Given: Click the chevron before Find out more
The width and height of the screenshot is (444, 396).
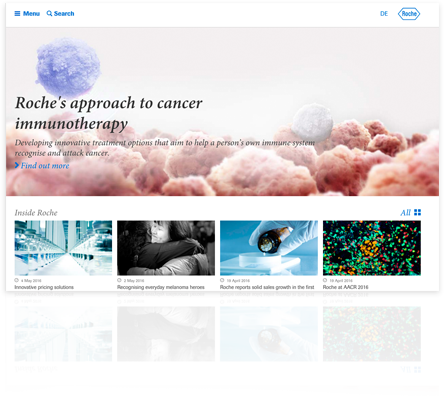Looking at the screenshot, I should click(x=17, y=165).
